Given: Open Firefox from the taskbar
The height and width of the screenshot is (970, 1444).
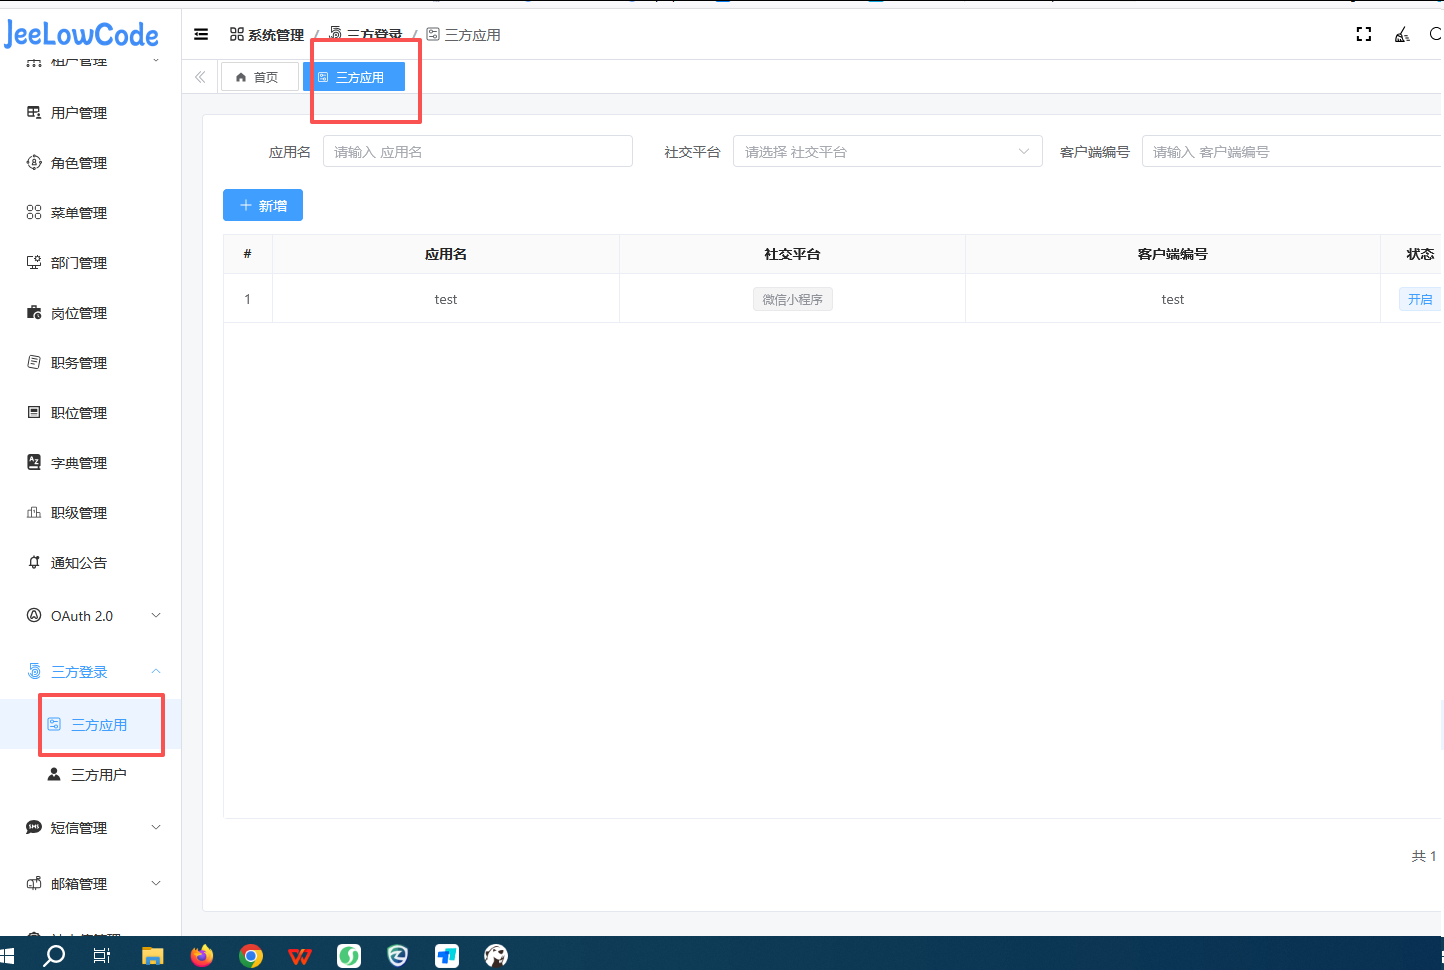Looking at the screenshot, I should (202, 955).
